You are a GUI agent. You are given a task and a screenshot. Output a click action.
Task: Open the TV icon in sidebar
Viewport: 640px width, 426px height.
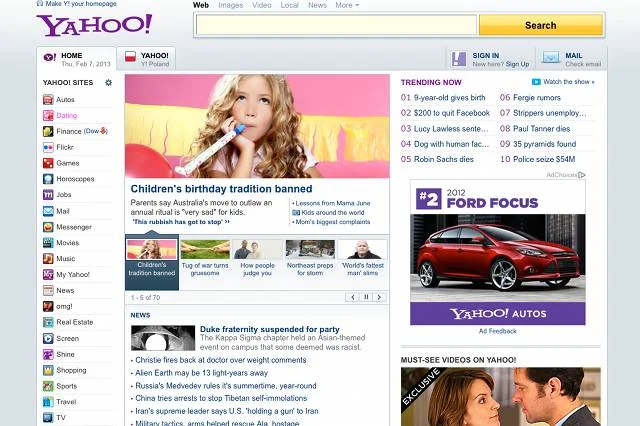(48, 418)
